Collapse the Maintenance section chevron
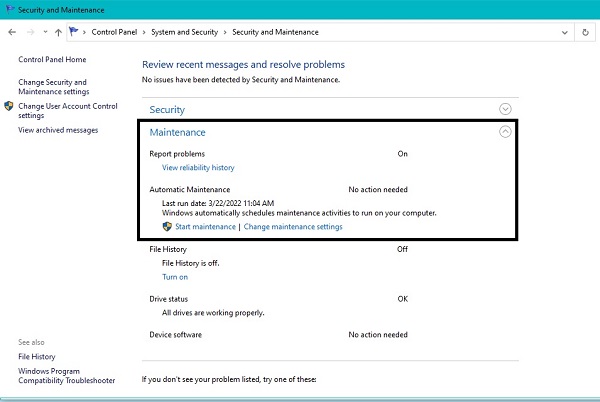The image size is (600, 402). (505, 132)
